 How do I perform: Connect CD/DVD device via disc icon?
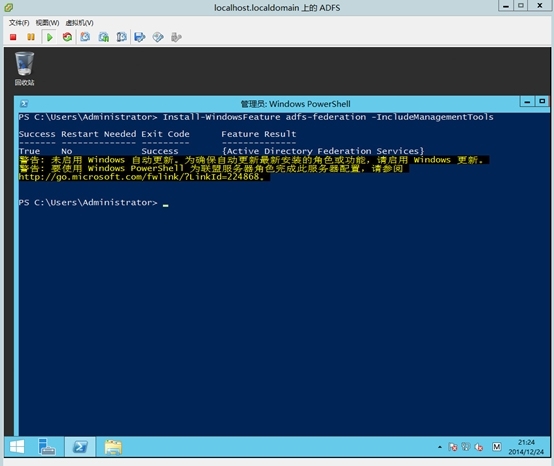coord(158,37)
